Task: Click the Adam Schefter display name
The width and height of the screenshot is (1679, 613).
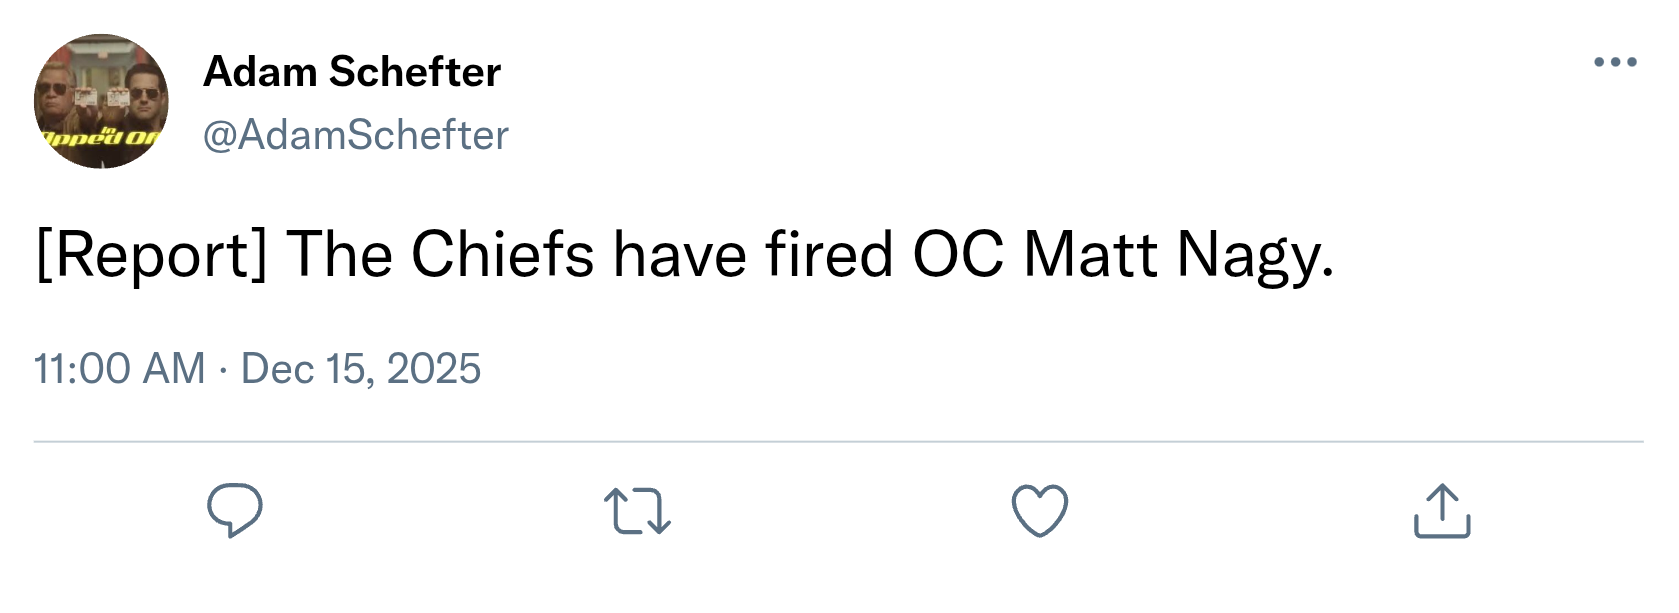Action: pyautogui.click(x=352, y=72)
